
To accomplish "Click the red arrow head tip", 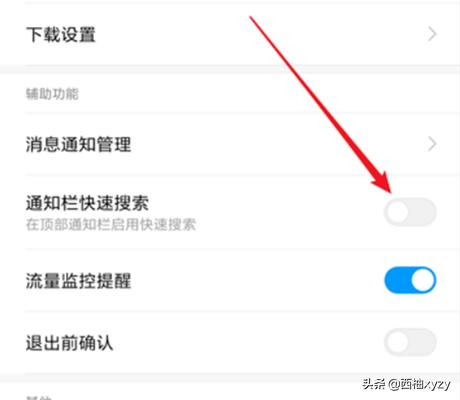I will 390,191.
